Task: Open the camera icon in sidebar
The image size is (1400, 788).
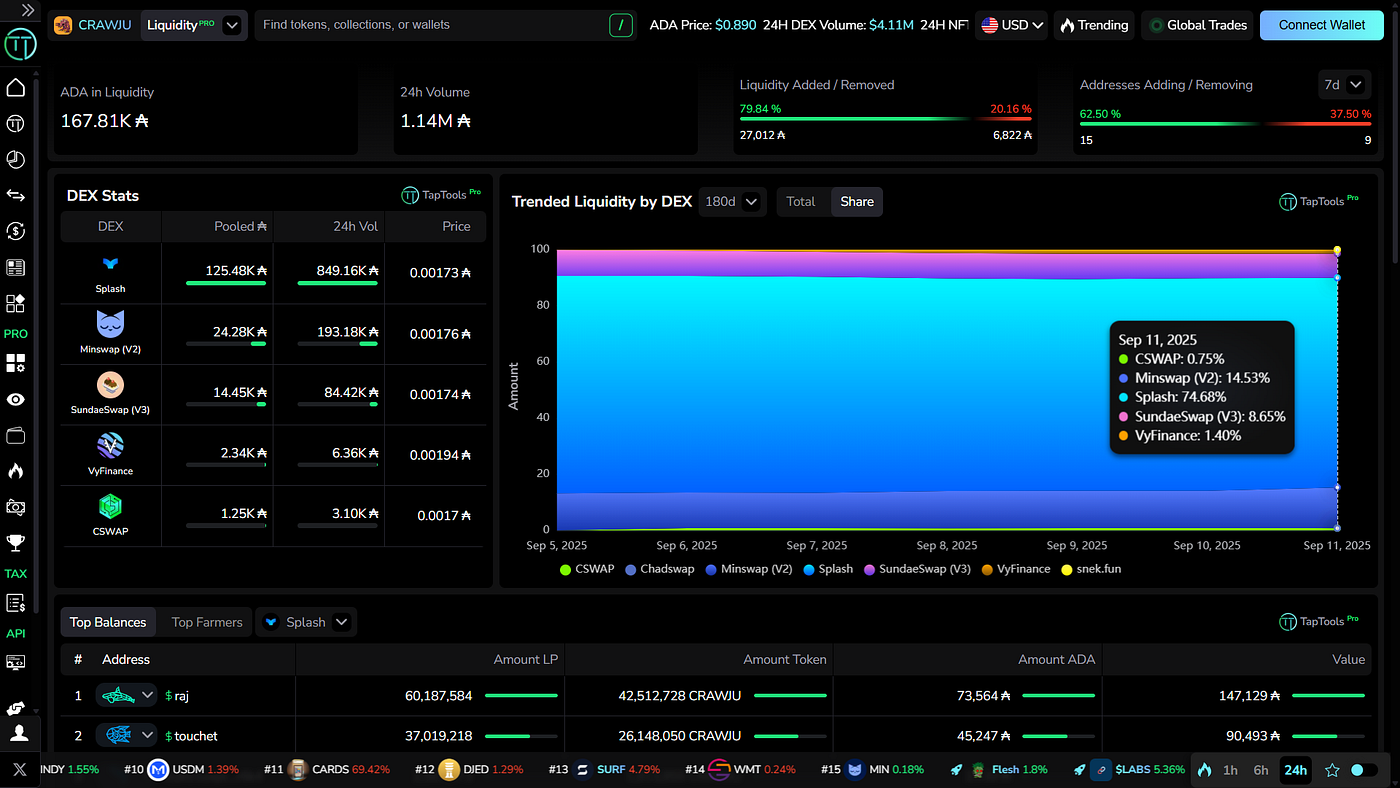Action: [x=16, y=507]
